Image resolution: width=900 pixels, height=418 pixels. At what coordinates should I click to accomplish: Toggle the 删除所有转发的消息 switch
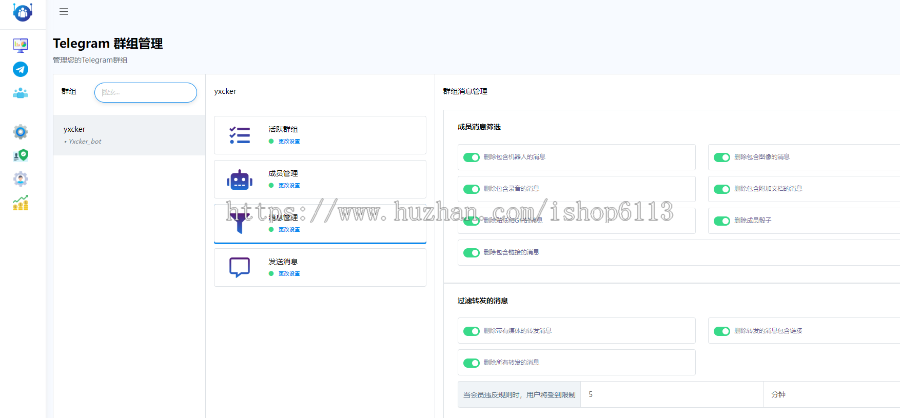pos(471,363)
